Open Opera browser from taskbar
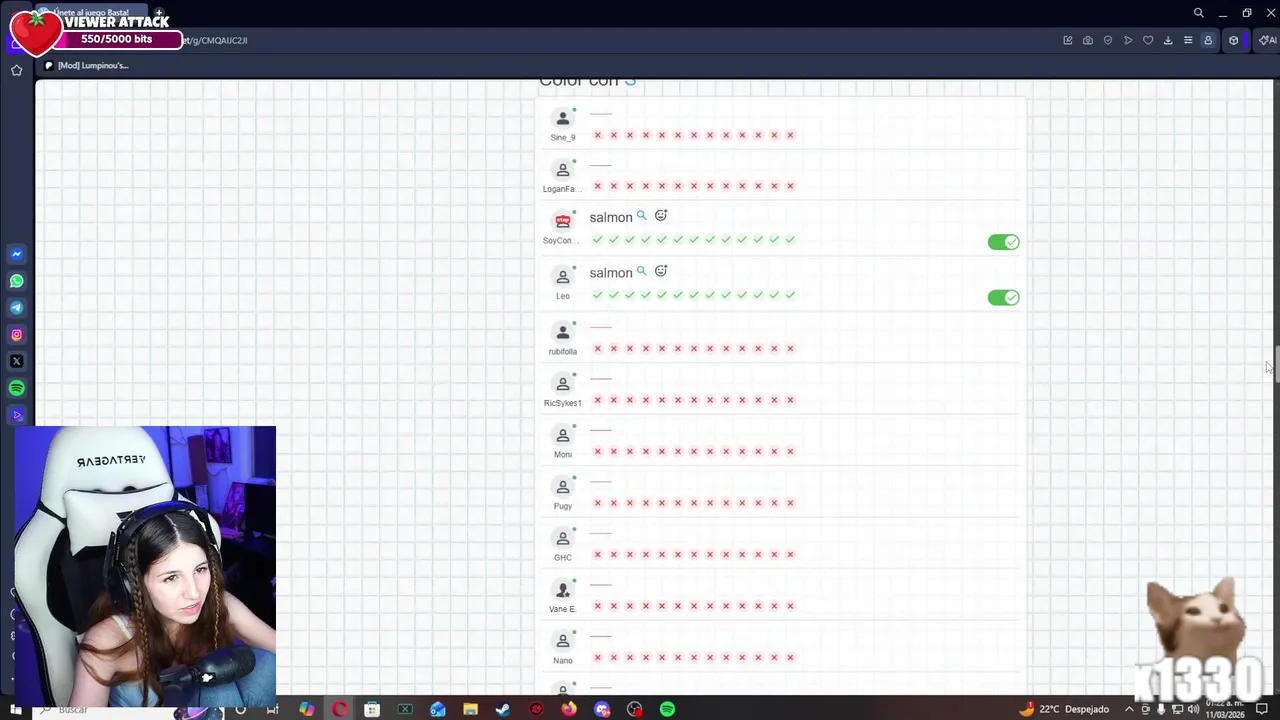 click(x=340, y=710)
